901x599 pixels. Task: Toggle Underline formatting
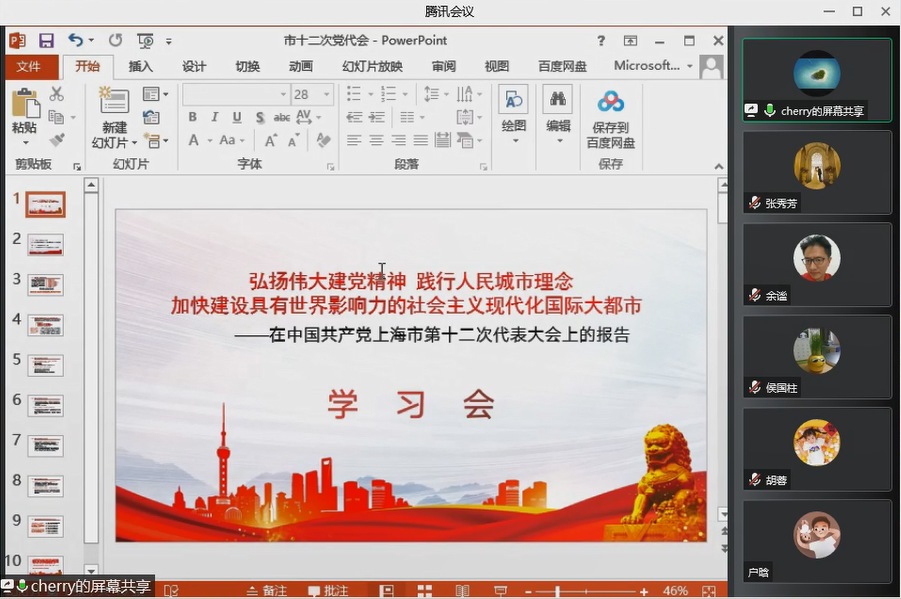[x=238, y=117]
